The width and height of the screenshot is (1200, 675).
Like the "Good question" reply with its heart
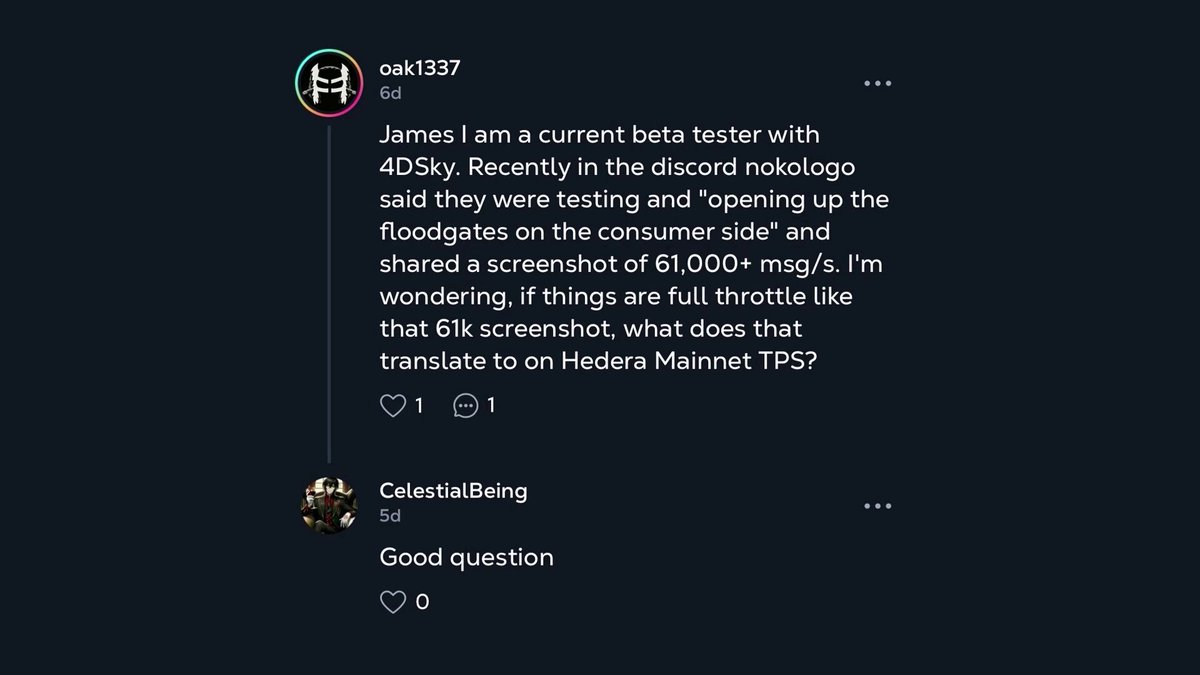tap(393, 602)
